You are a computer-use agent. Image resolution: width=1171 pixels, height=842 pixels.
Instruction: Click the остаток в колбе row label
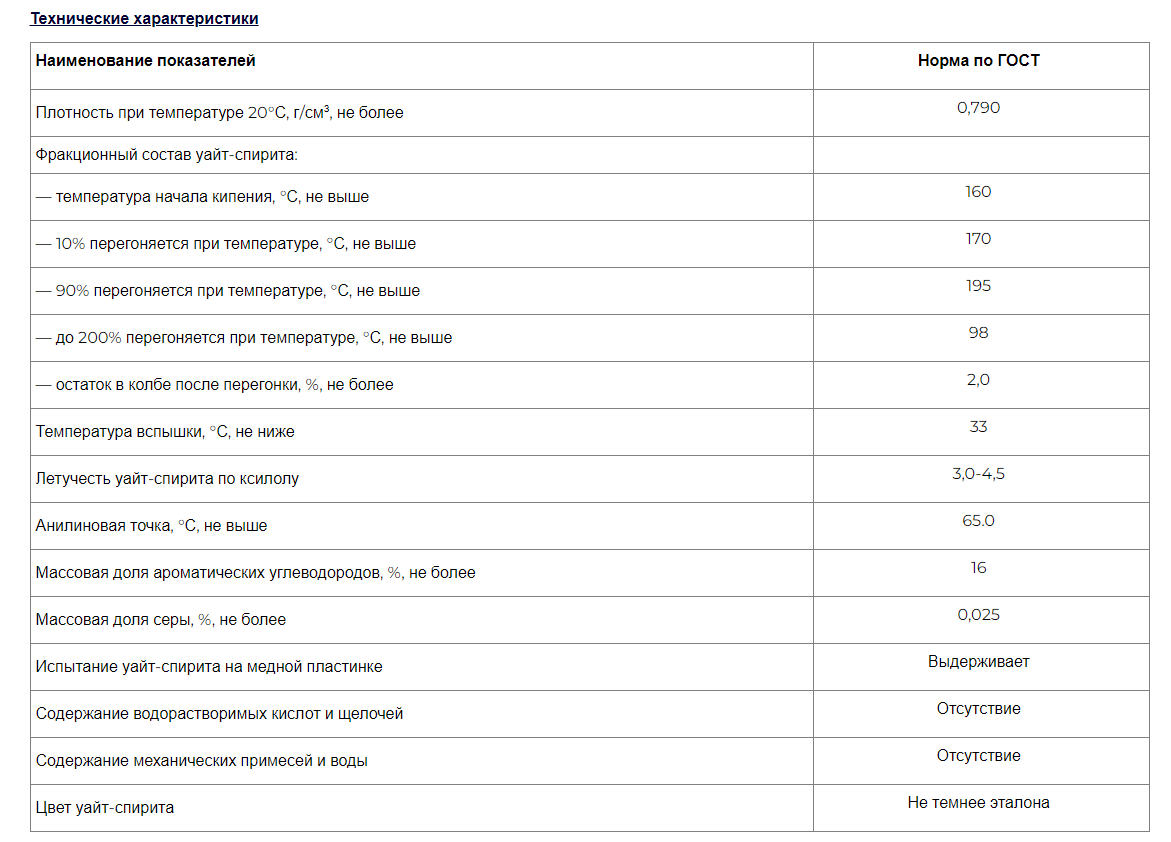214,385
